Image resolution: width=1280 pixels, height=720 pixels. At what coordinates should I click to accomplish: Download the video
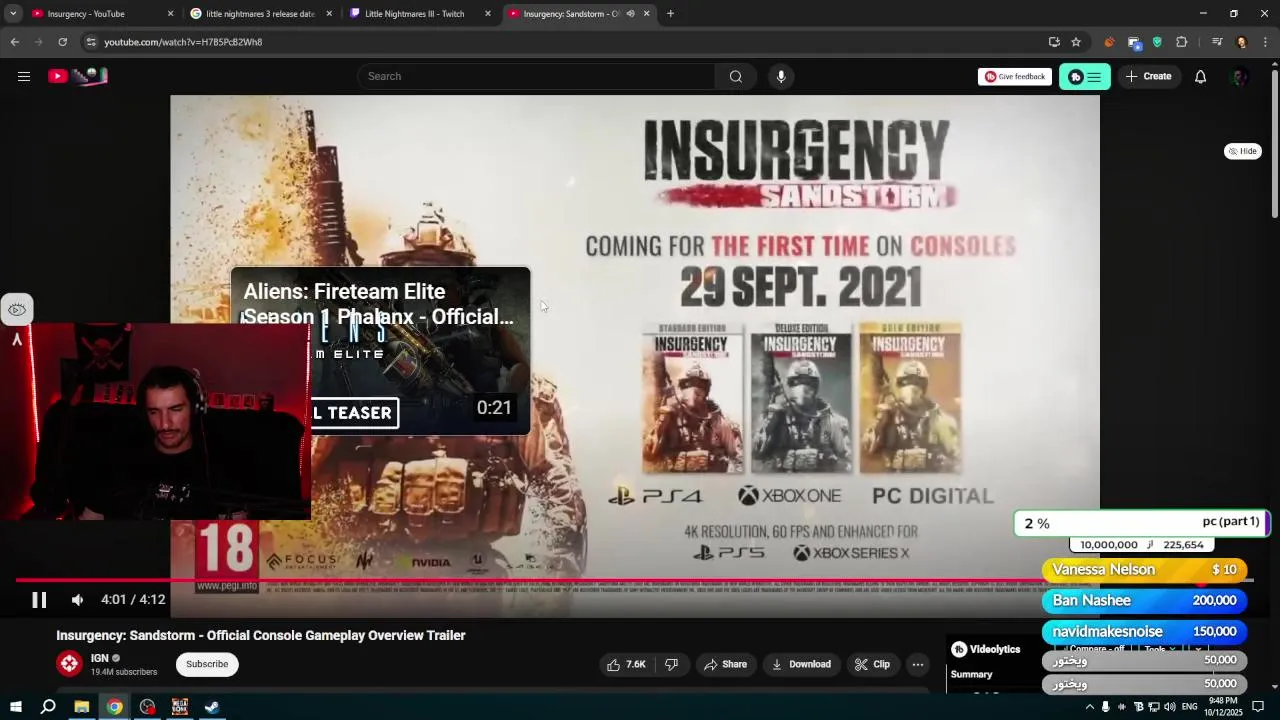(x=801, y=664)
